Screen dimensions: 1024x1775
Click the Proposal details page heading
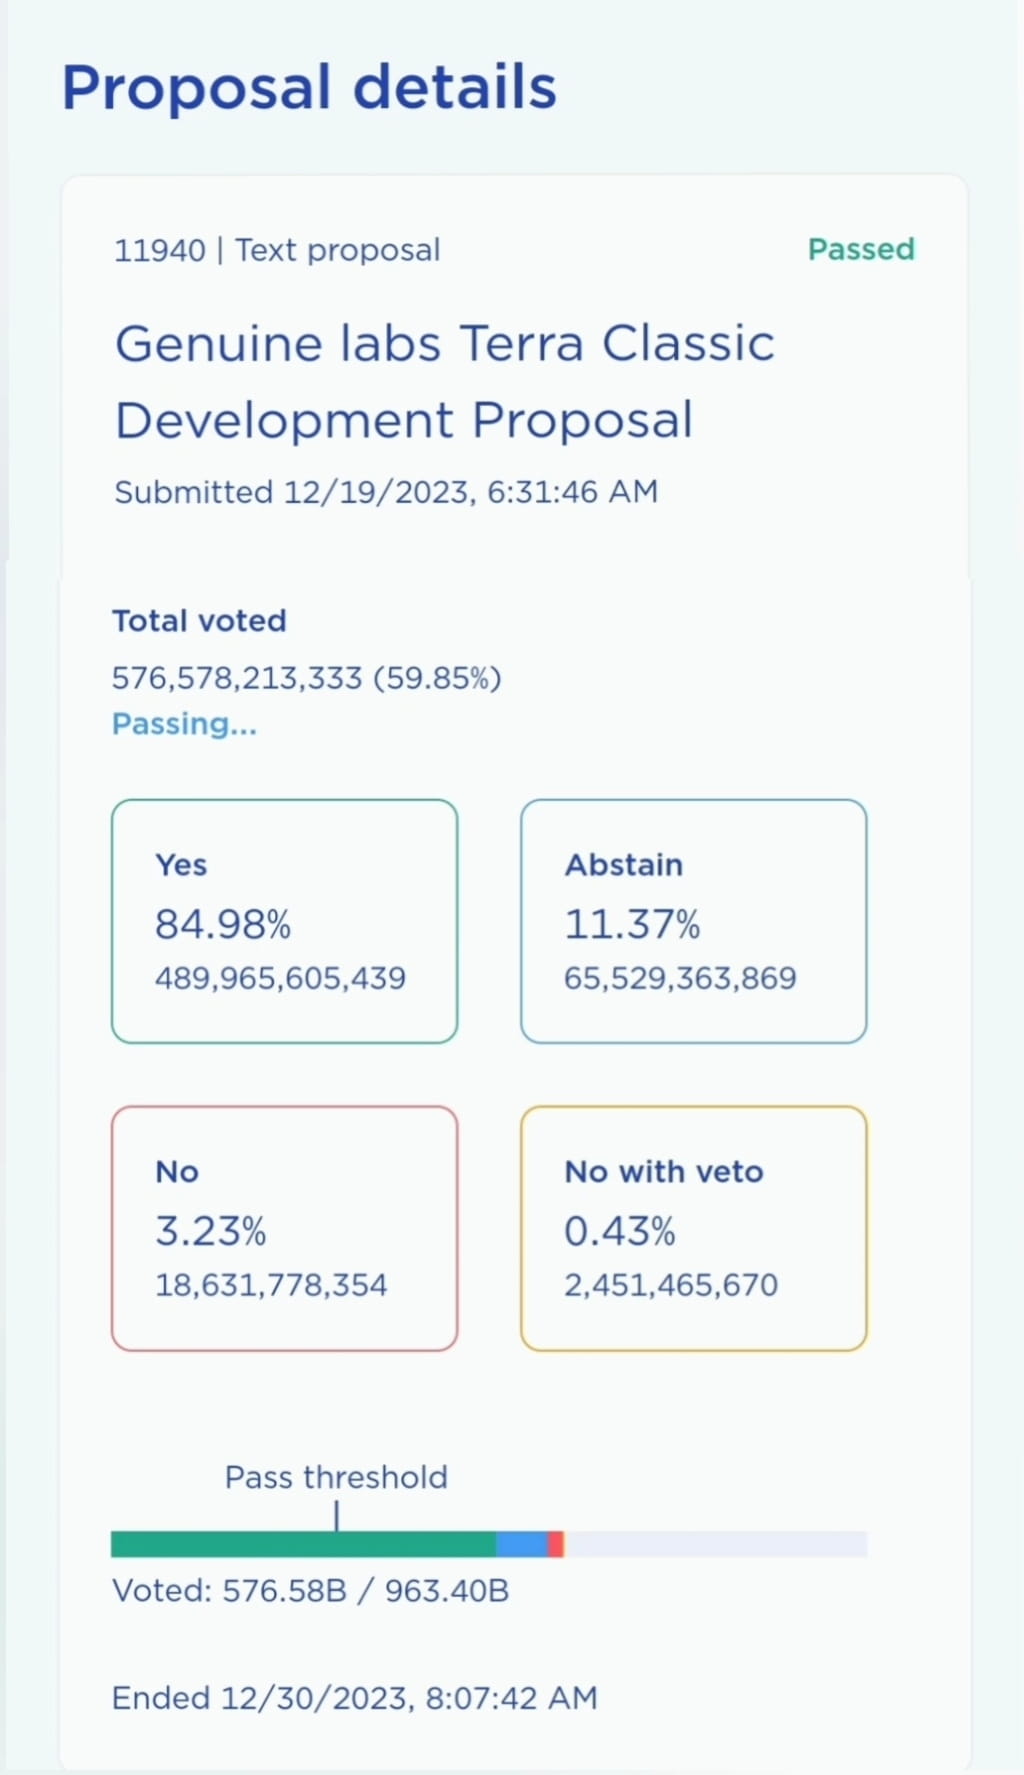[307, 88]
